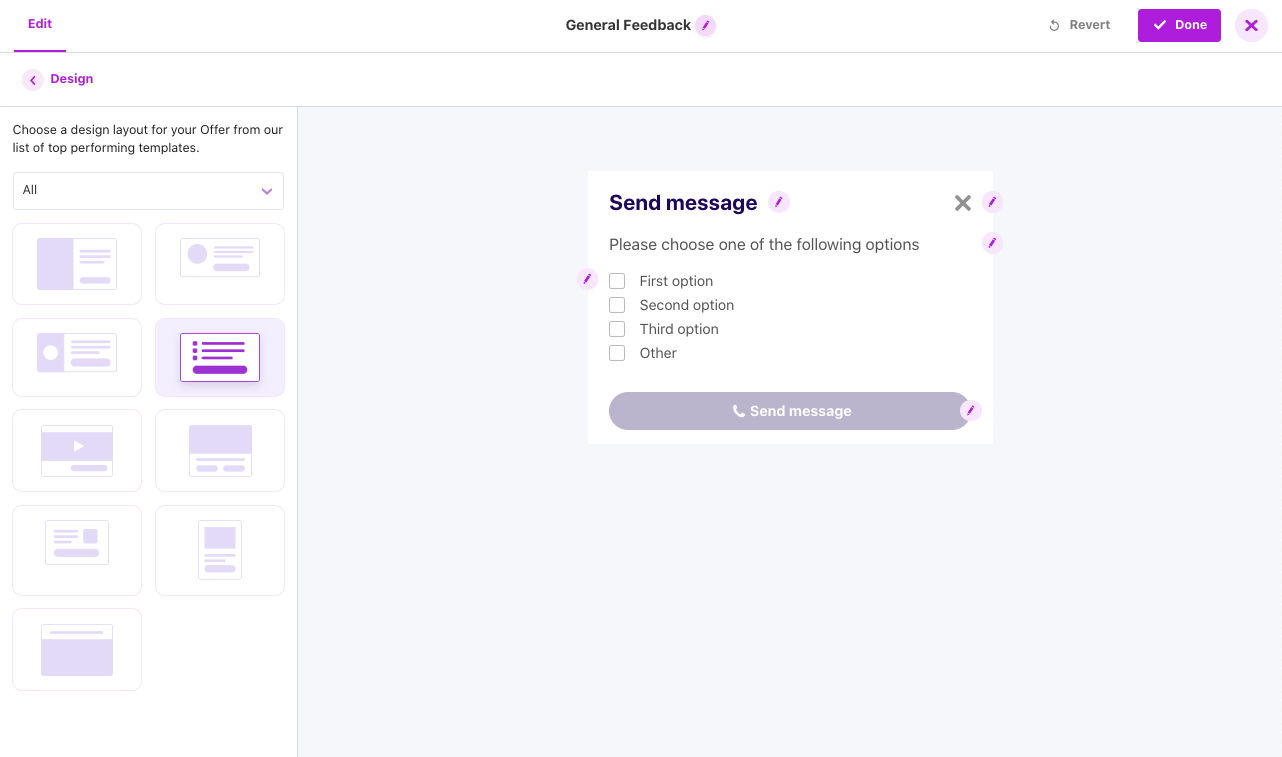1282x757 pixels.
Task: Check the First option checkbox
Action: tap(617, 281)
